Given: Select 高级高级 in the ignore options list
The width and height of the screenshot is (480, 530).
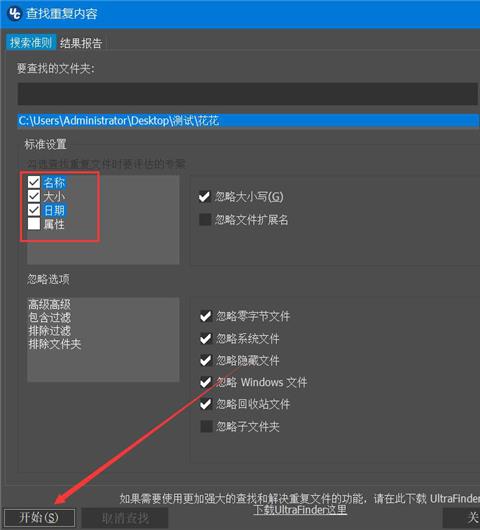Looking at the screenshot, I should pos(50,304).
